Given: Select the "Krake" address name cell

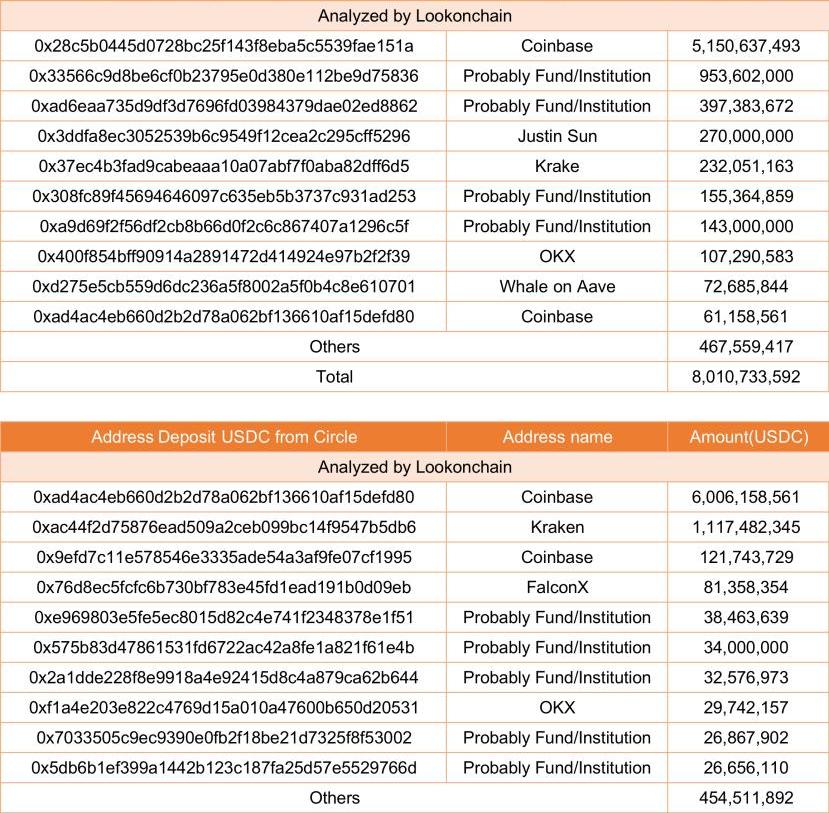Looking at the screenshot, I should 557,166.
